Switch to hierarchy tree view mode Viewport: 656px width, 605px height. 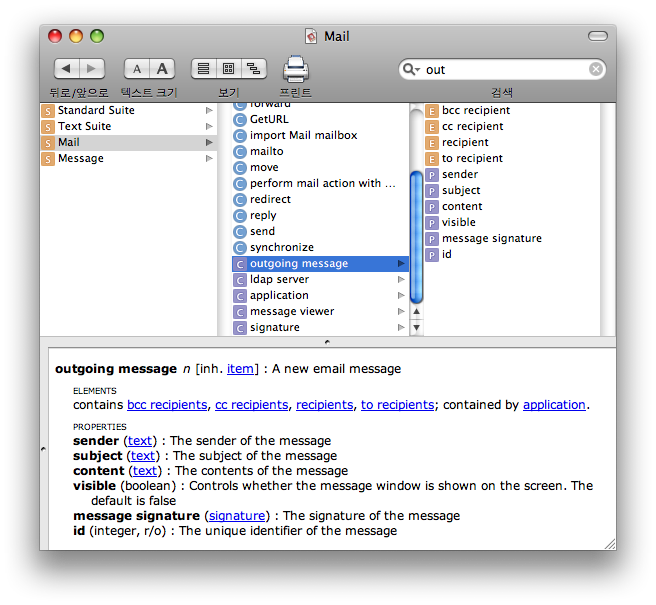(x=254, y=69)
